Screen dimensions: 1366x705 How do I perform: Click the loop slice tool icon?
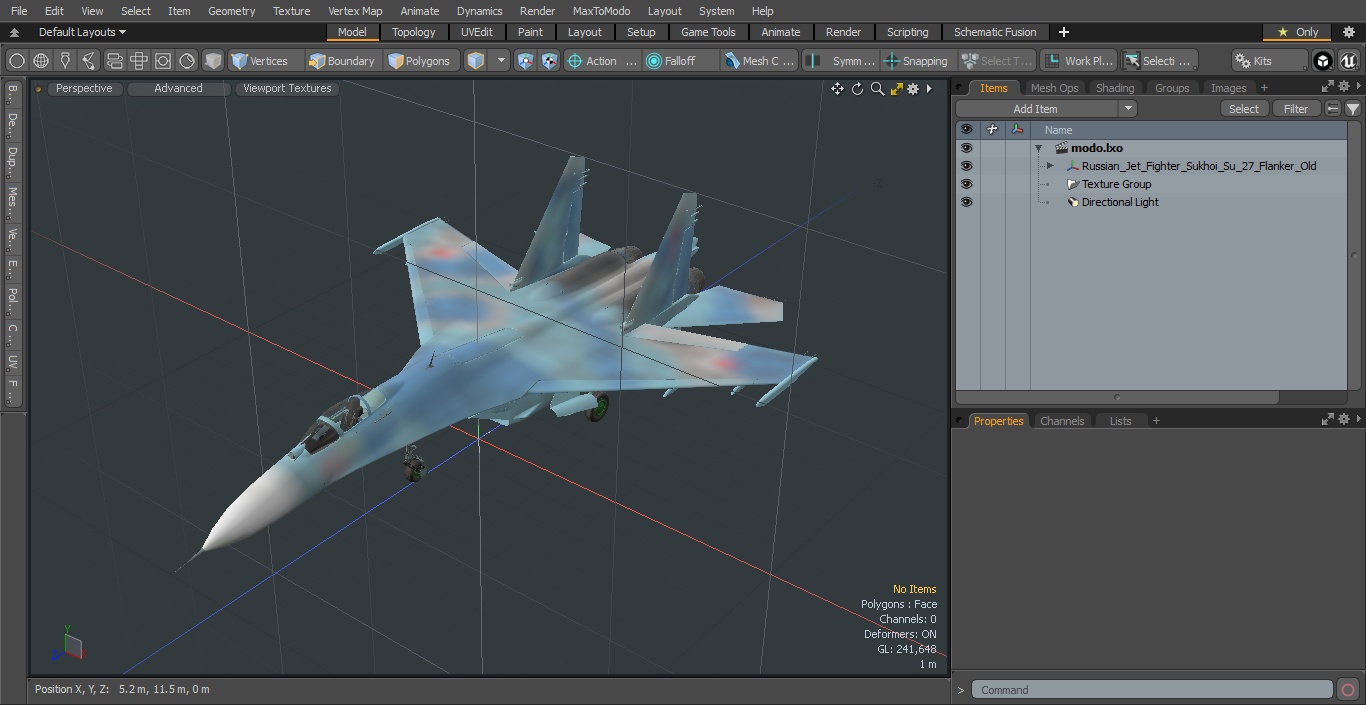114,61
